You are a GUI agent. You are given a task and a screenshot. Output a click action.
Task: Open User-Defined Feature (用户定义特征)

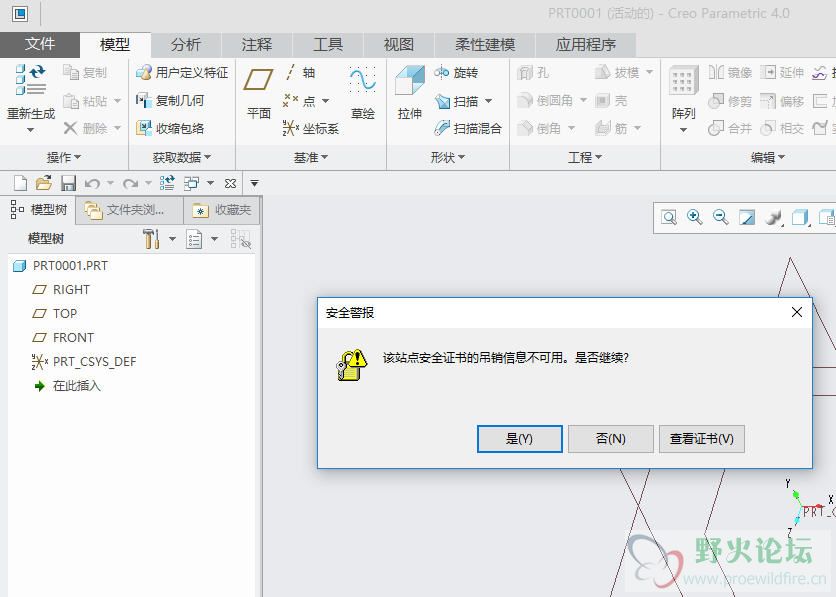182,72
